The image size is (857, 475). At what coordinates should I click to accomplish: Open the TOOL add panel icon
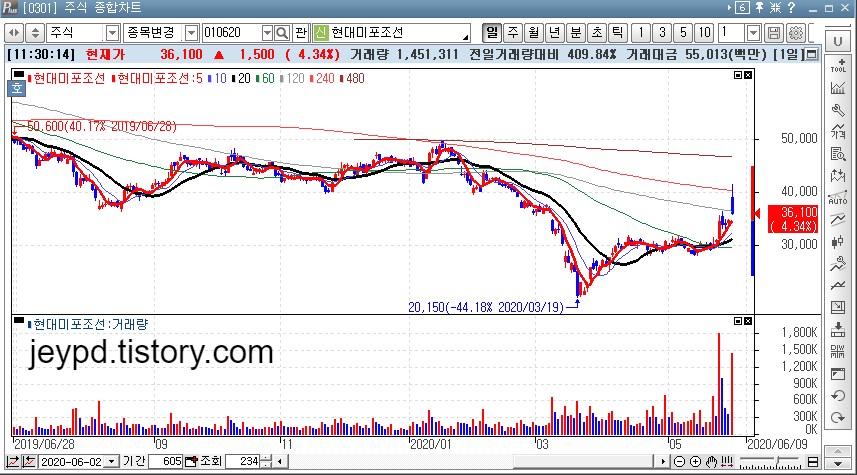838,65
